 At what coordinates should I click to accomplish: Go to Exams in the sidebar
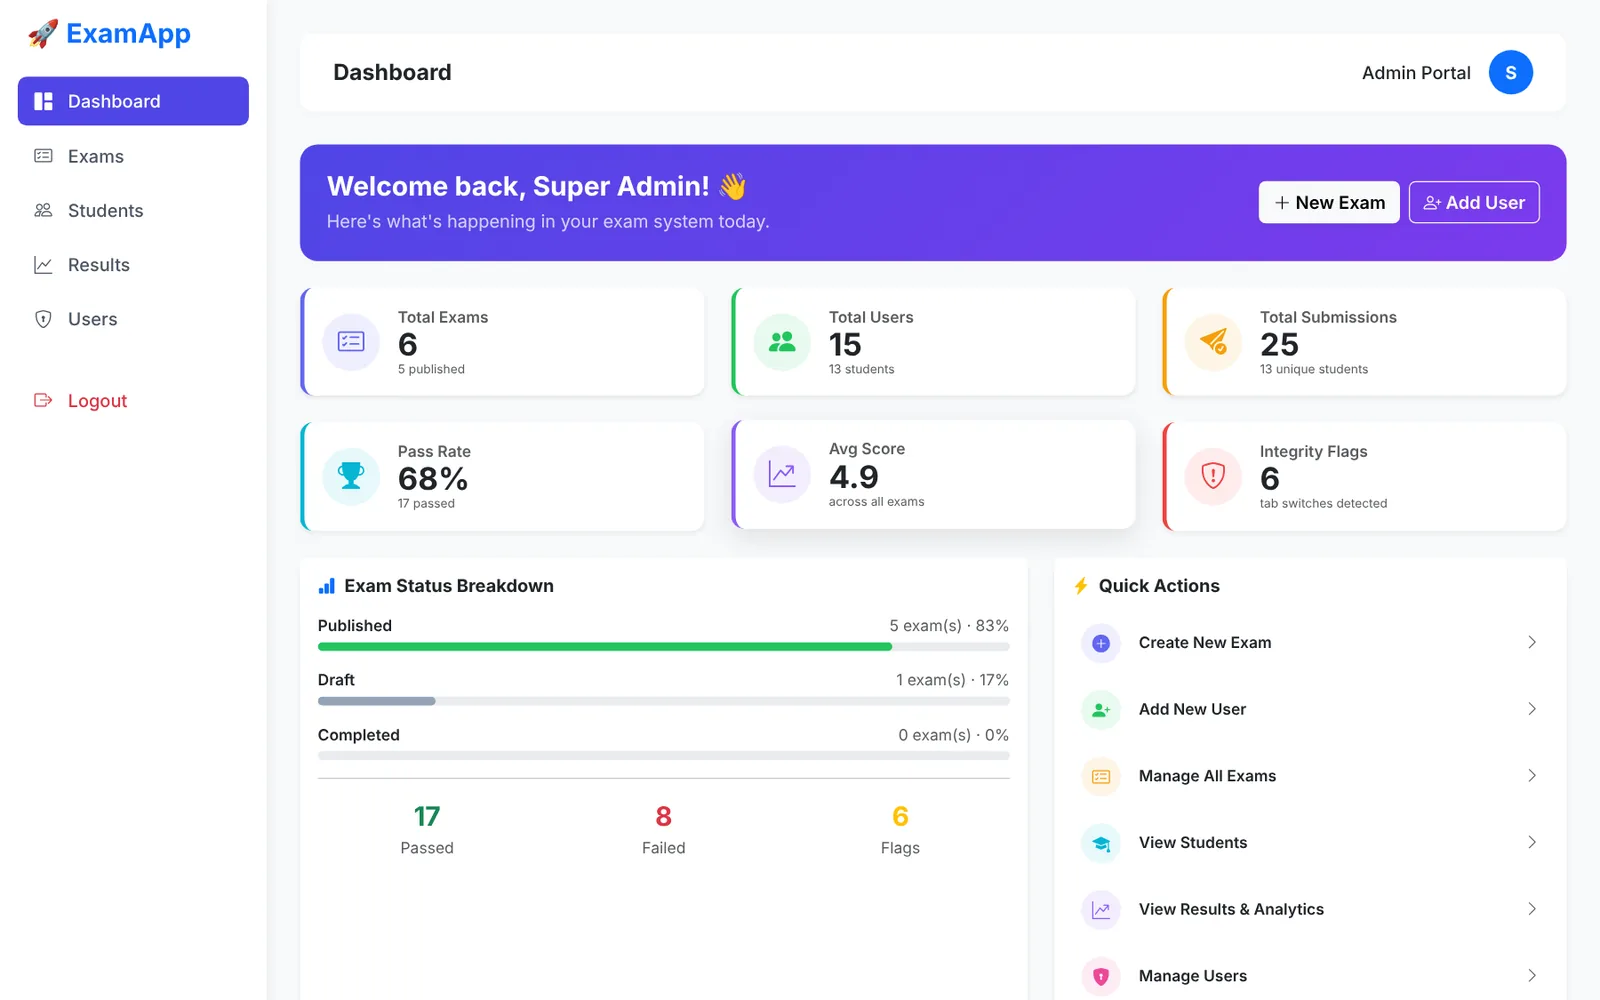pyautogui.click(x=133, y=156)
